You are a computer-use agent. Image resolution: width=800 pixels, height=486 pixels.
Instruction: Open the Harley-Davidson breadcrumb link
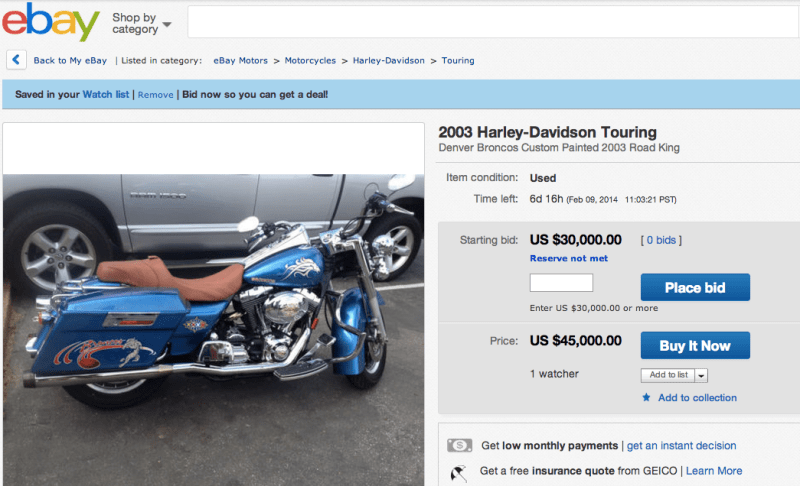point(388,60)
